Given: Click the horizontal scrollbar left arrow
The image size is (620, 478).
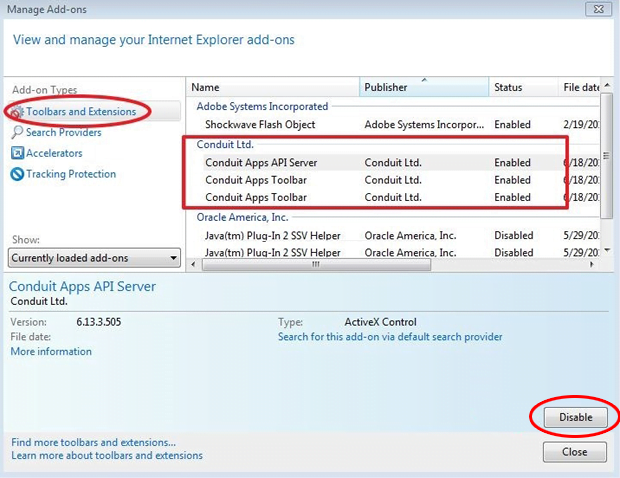Looking at the screenshot, I should [x=193, y=264].
